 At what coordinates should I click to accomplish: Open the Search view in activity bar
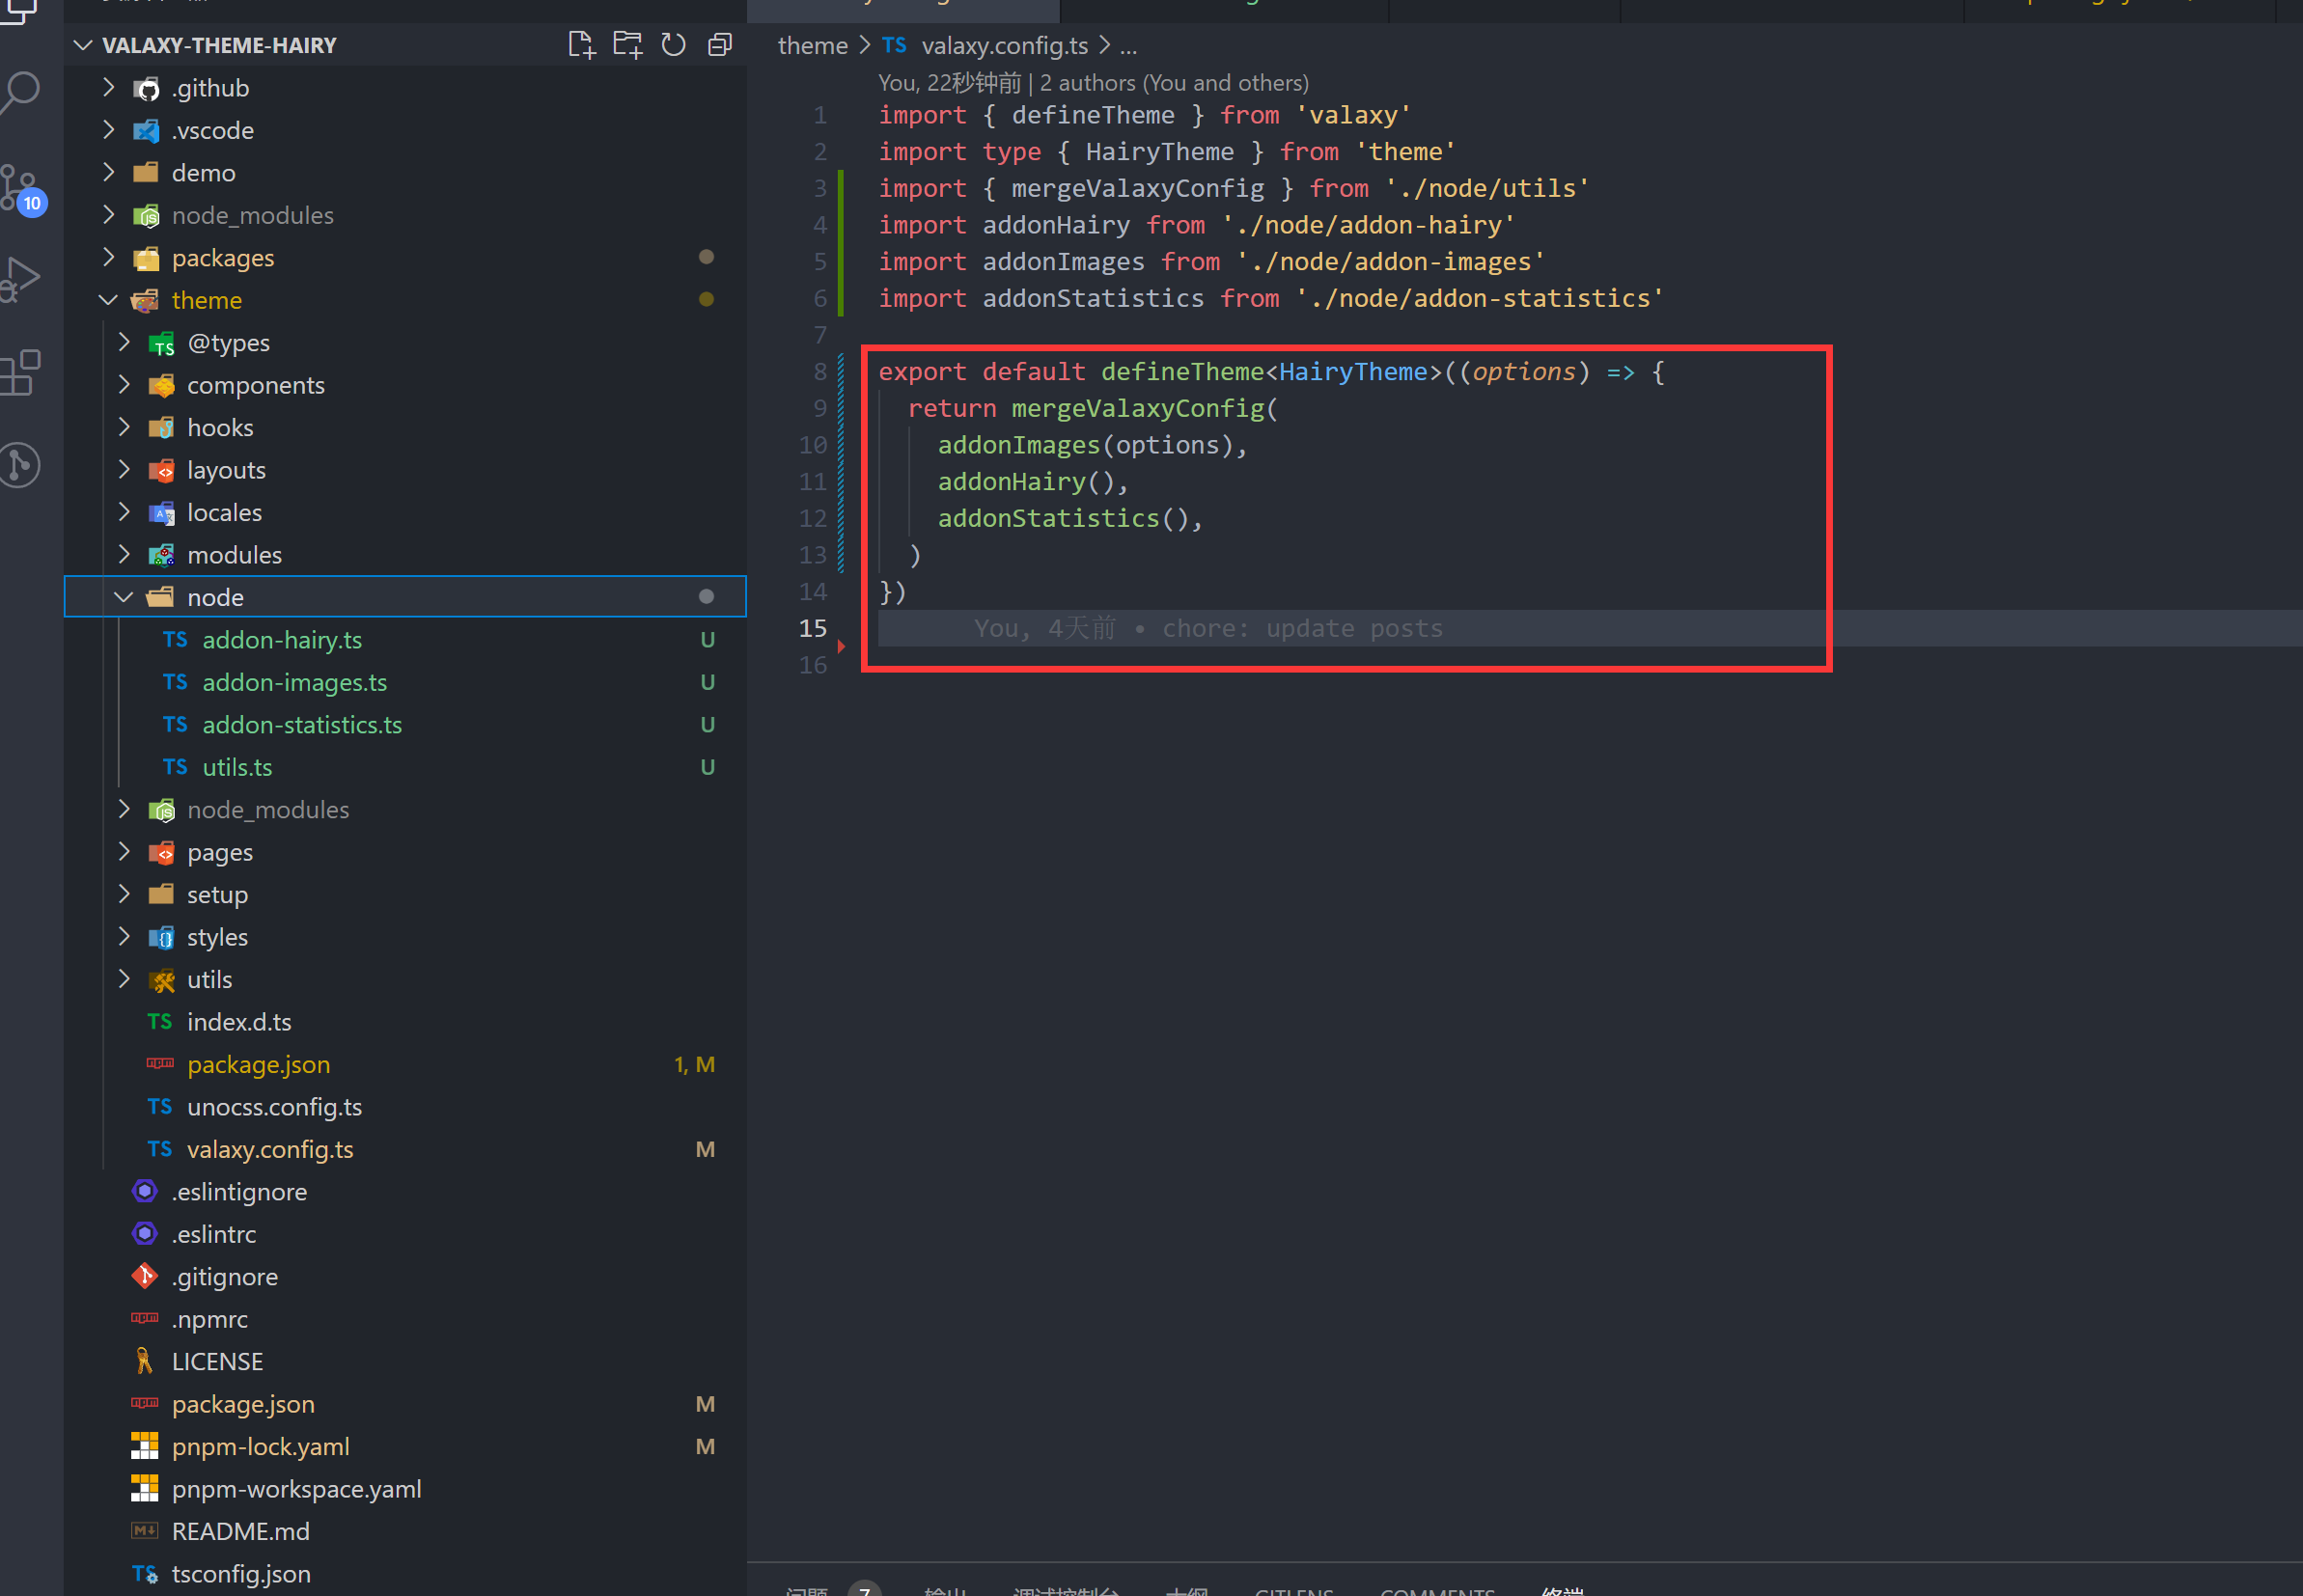click(22, 92)
